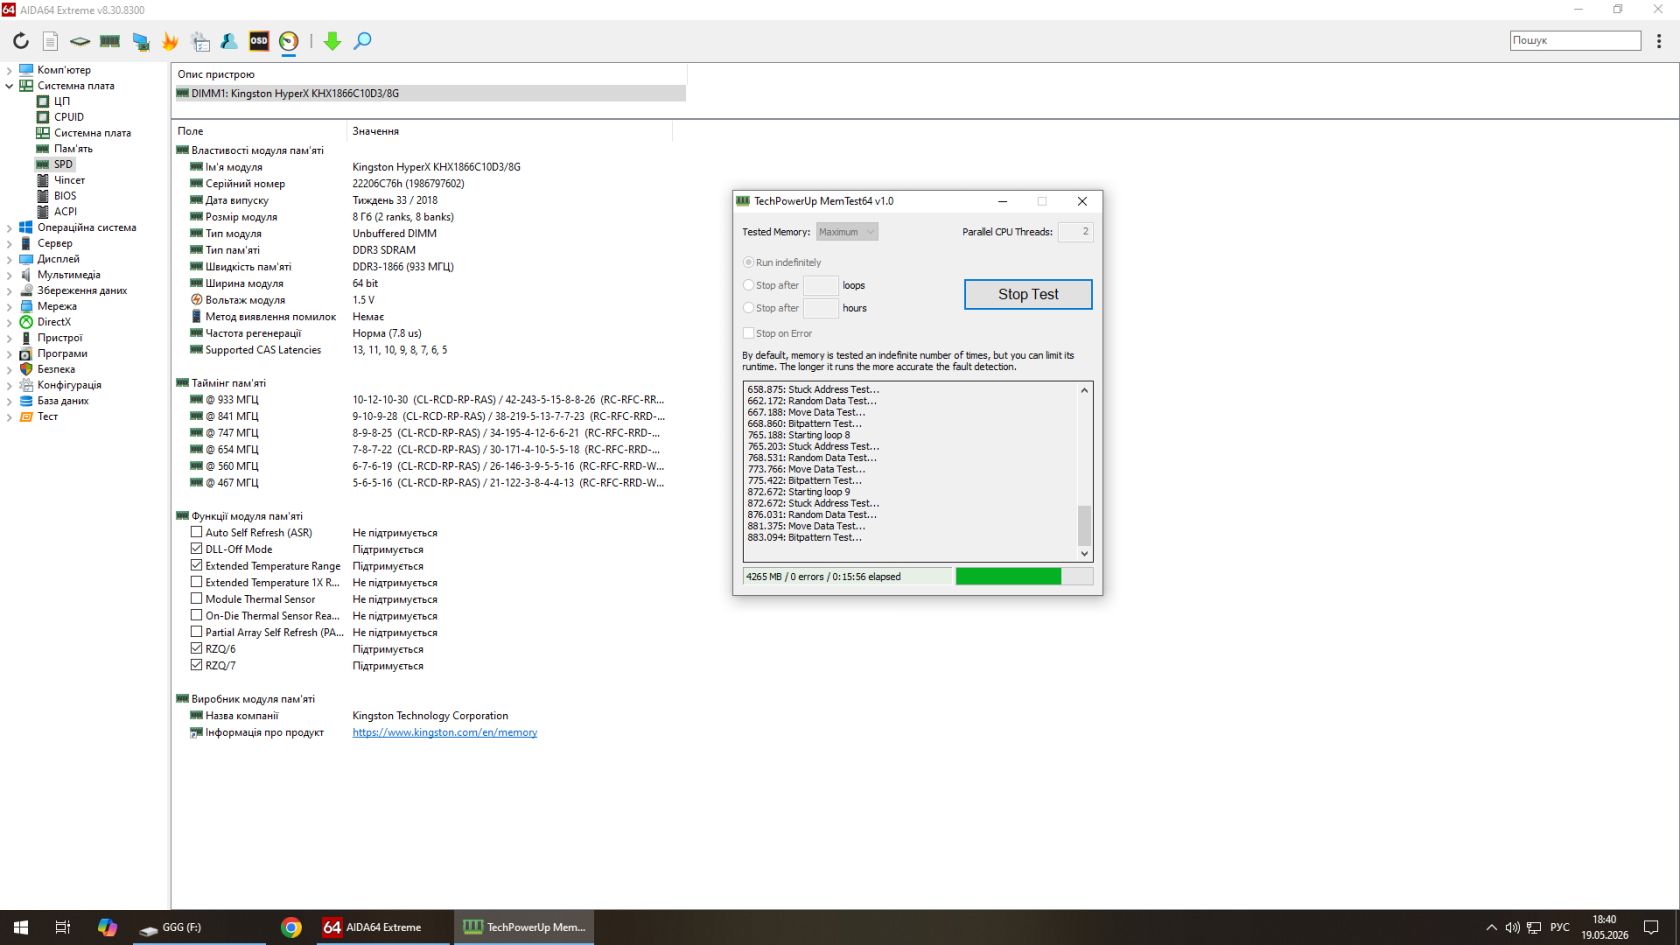The height and width of the screenshot is (945, 1680).
Task: Select the BIOS tree item
Action: pyautogui.click(x=65, y=196)
